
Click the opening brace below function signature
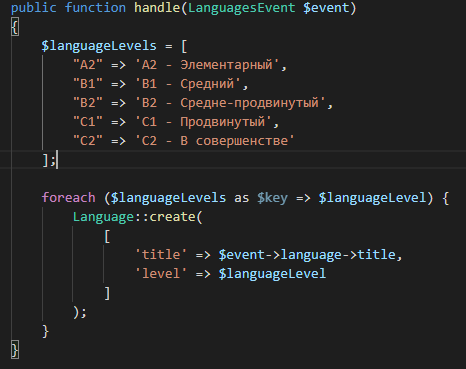[15, 27]
